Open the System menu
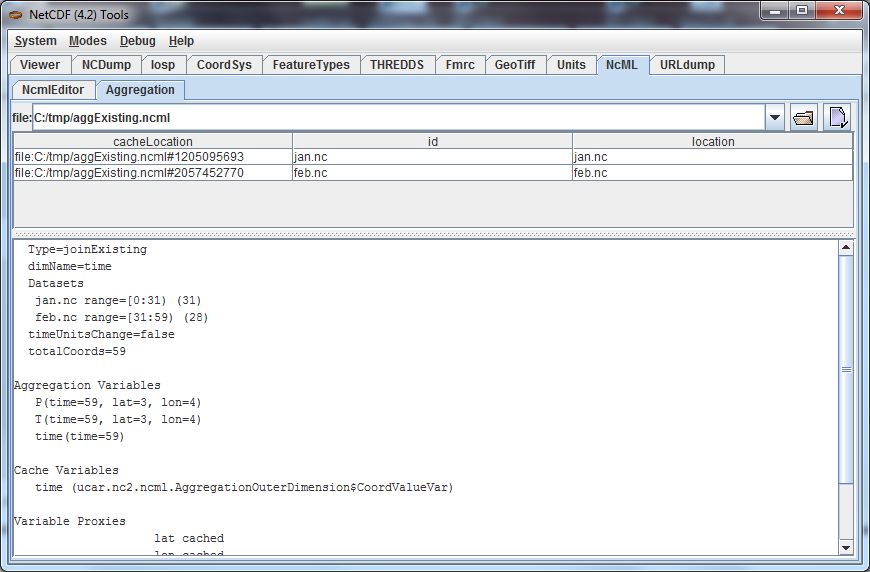The image size is (870, 572). pyautogui.click(x=35, y=41)
